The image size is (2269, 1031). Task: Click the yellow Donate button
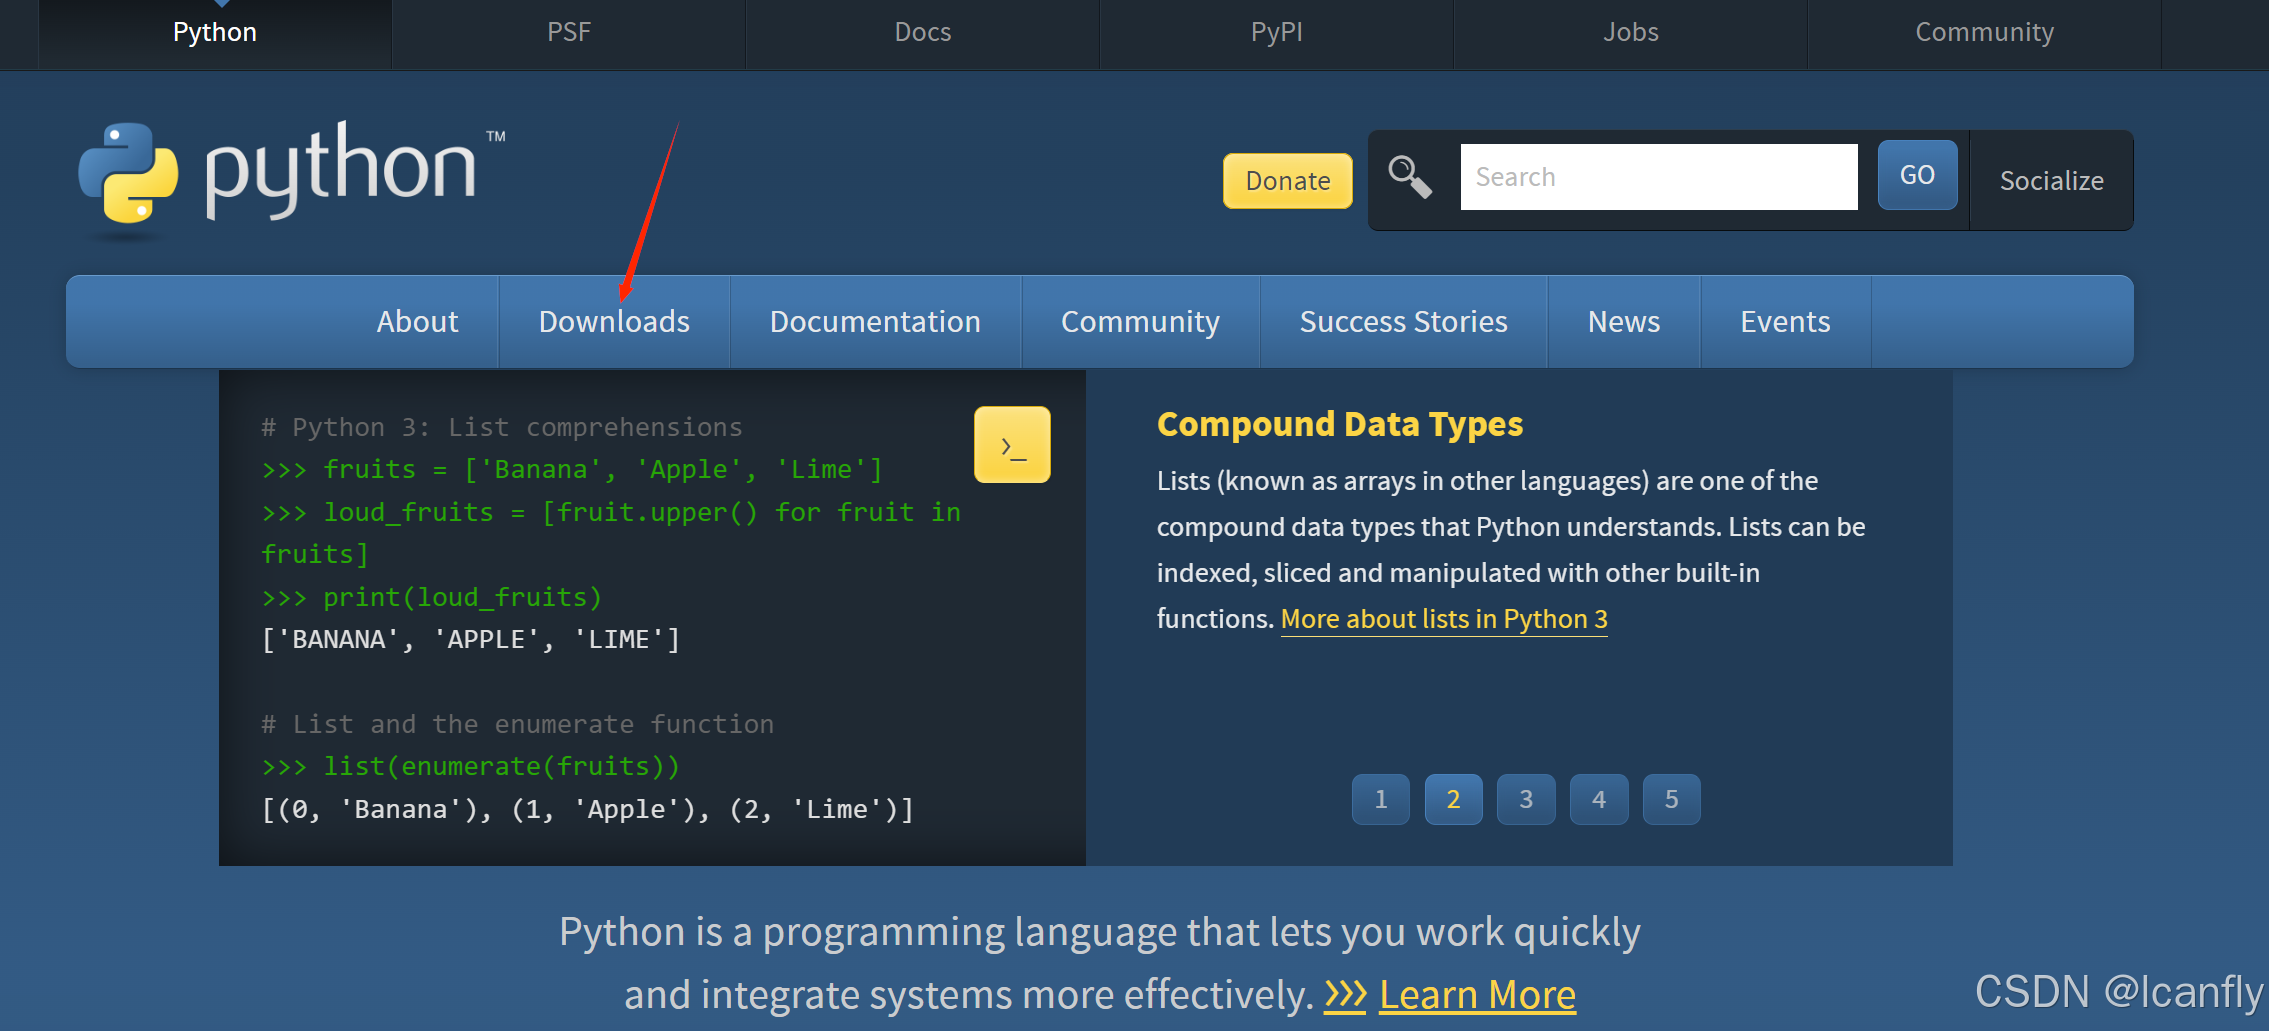1288,181
